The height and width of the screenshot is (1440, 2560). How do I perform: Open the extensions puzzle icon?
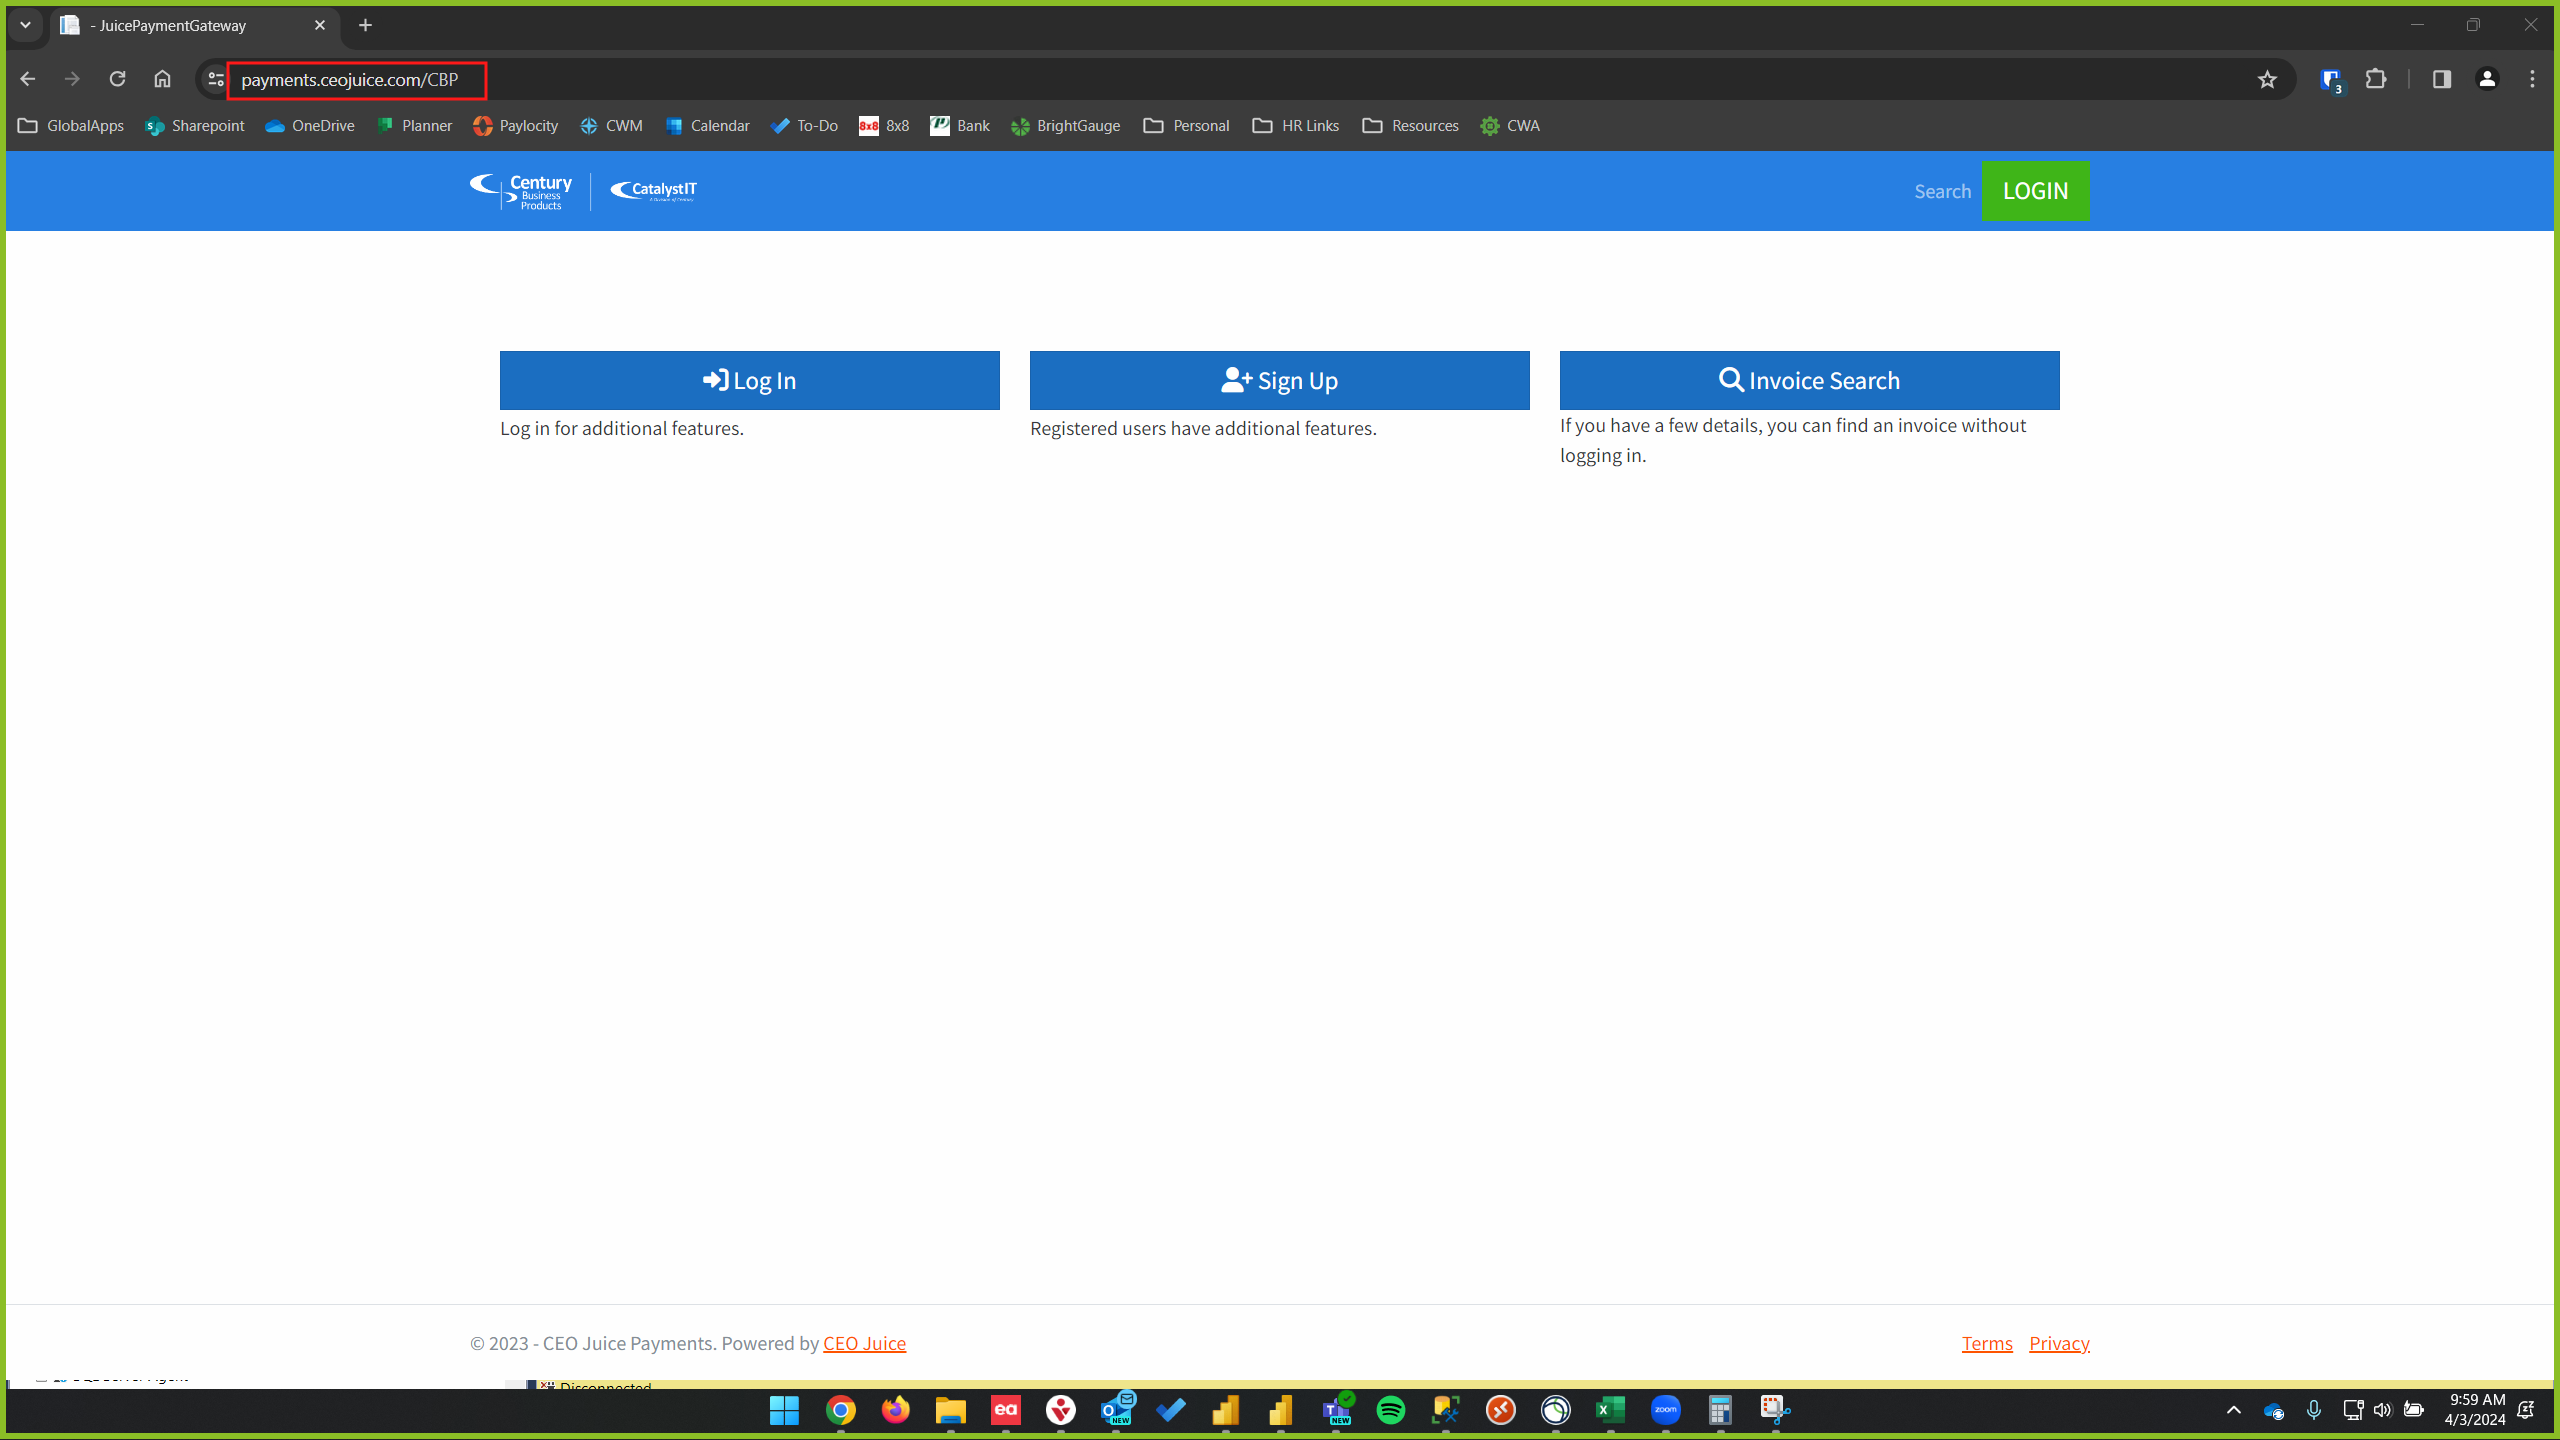[2376, 79]
